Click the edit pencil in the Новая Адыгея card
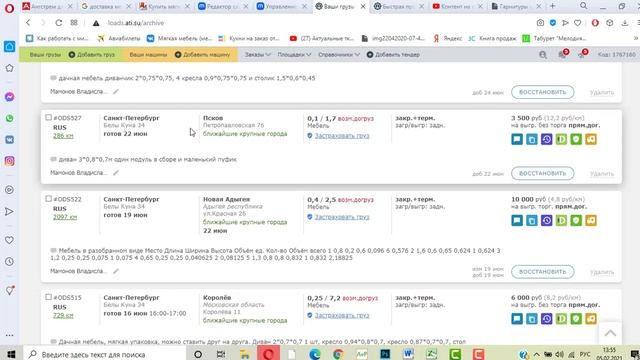This screenshot has height=360, width=640. (116, 271)
